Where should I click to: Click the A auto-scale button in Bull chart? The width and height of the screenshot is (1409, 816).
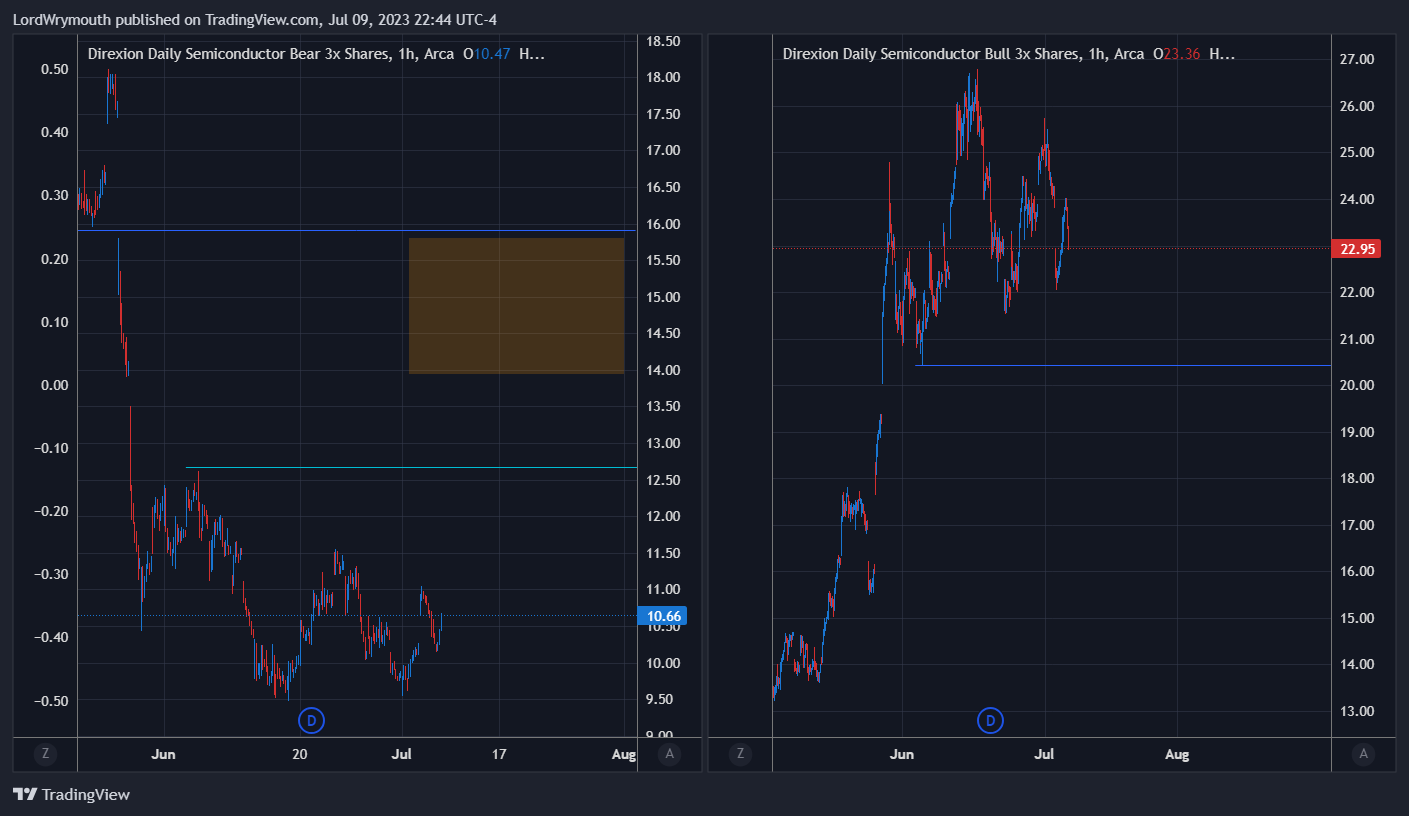click(x=1363, y=754)
